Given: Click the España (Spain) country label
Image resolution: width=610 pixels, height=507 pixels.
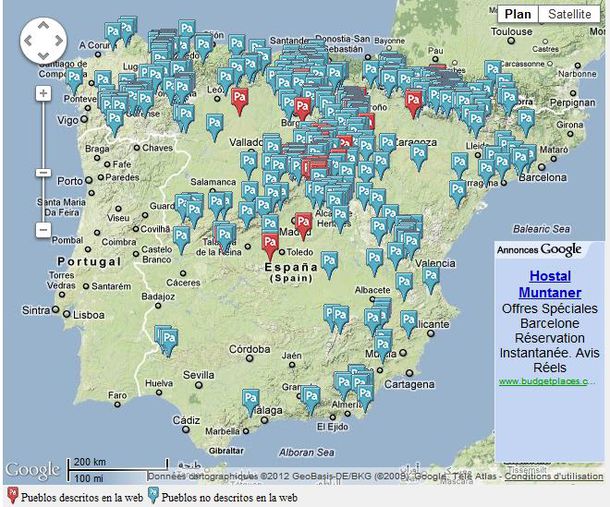Looking at the screenshot, I should click(x=291, y=272).
